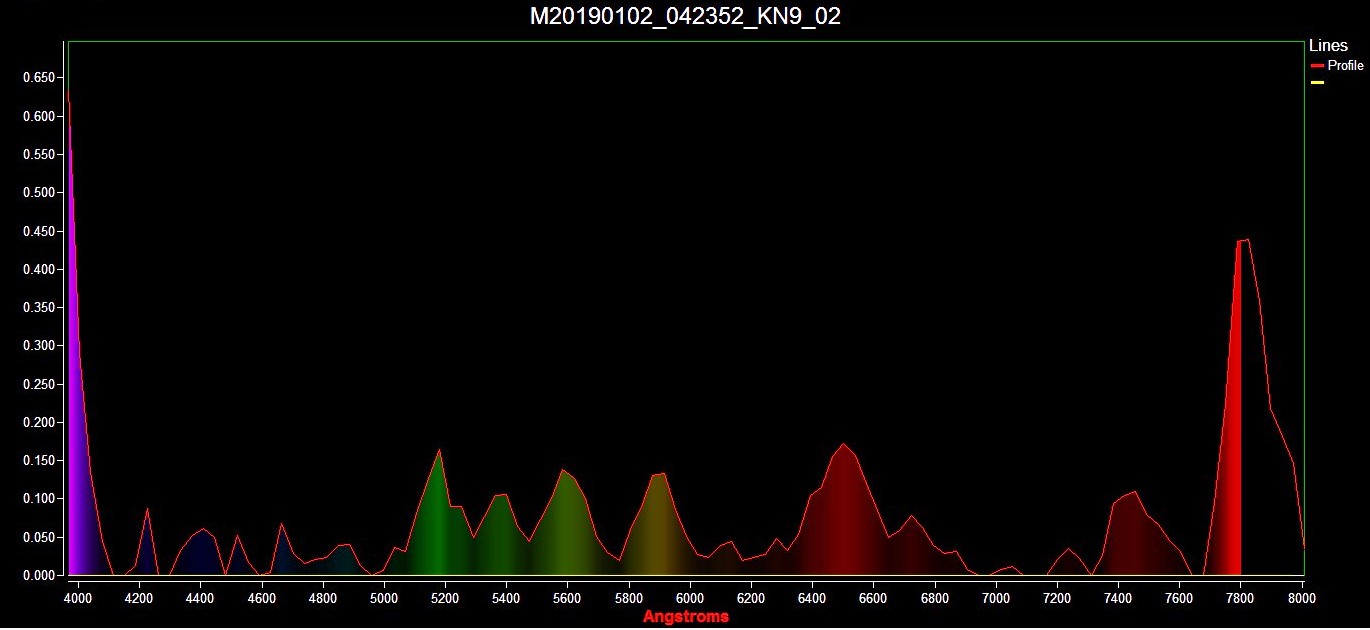This screenshot has height=630, width=1370.
Task: Click the 4800 x-axis tick label
Action: [x=323, y=598]
